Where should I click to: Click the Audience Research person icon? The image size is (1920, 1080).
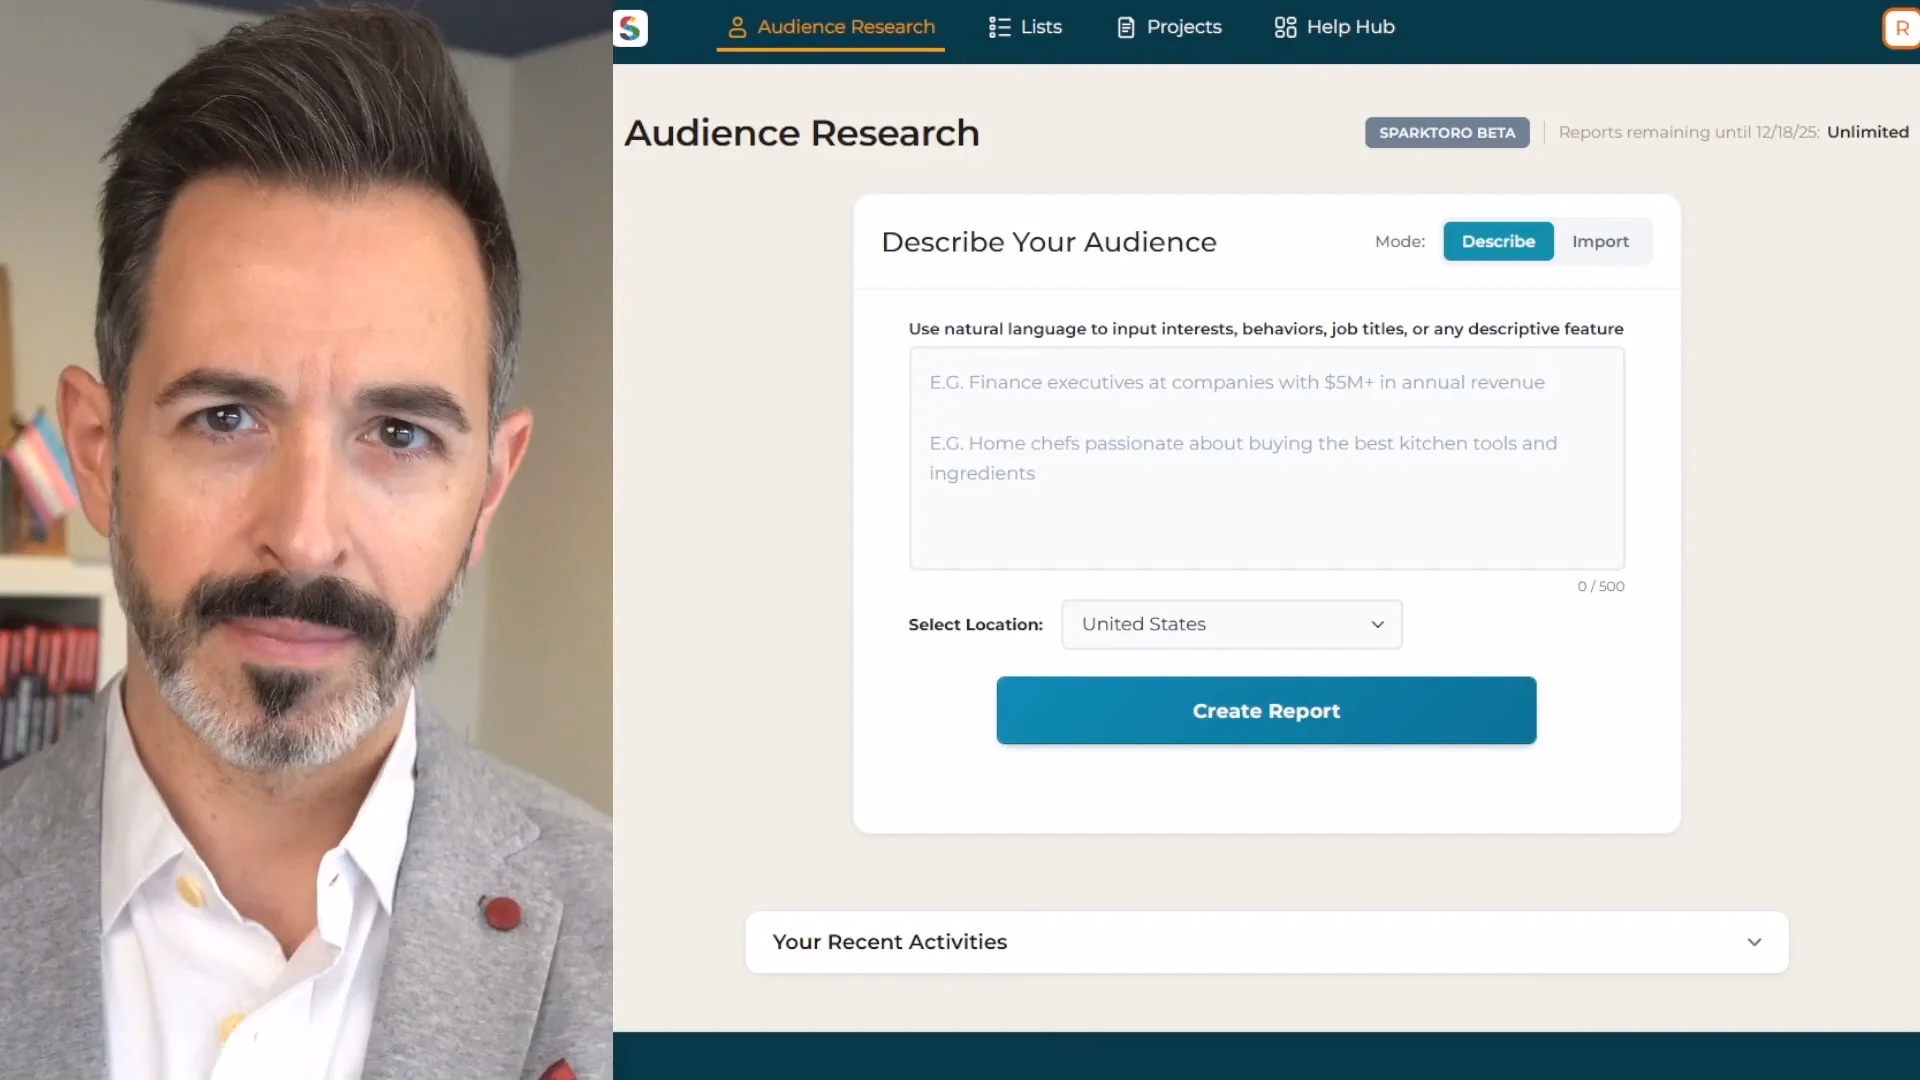[x=737, y=27]
